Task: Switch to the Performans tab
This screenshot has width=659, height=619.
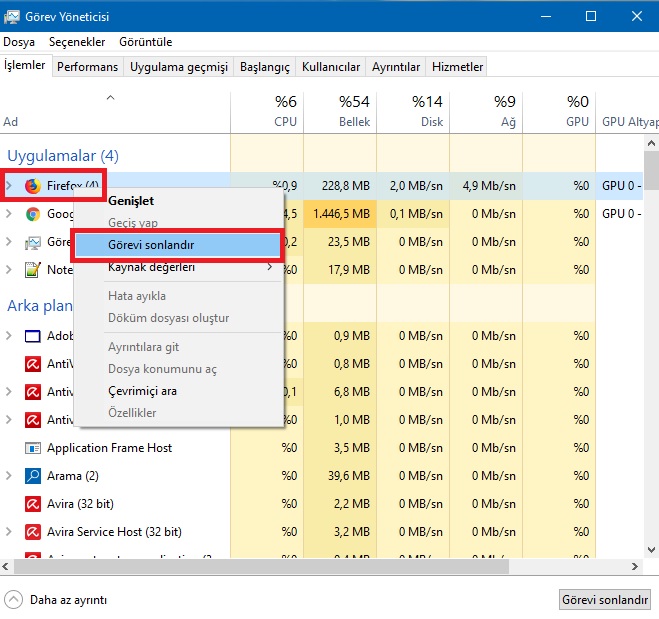Action: pyautogui.click(x=87, y=67)
